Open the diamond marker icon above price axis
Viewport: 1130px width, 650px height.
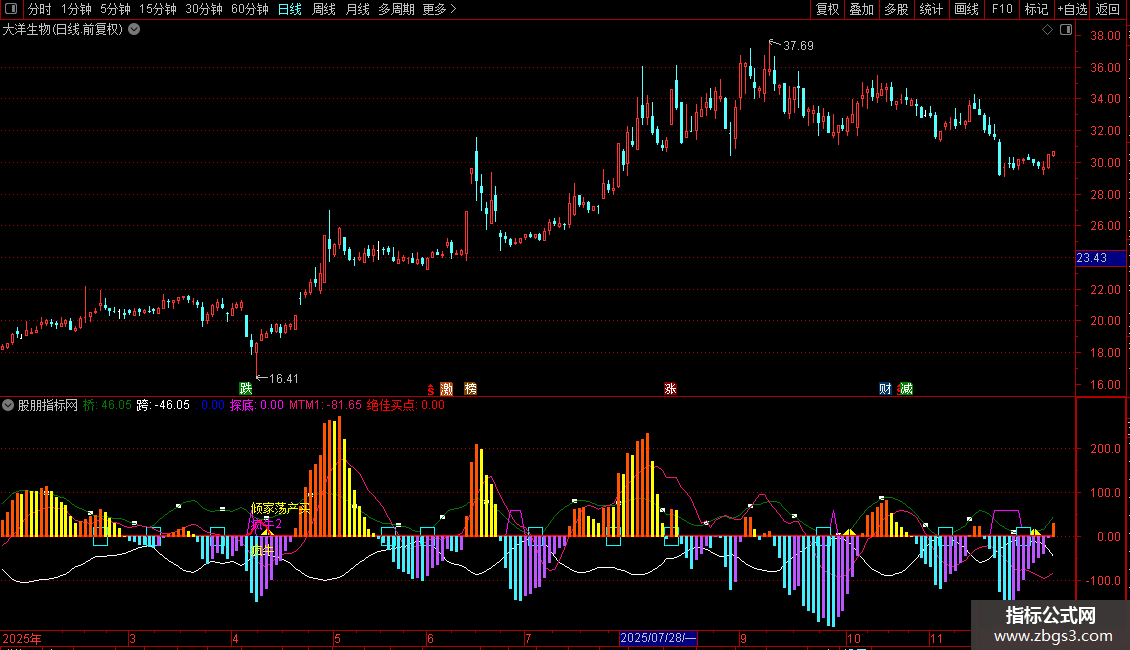1047,30
